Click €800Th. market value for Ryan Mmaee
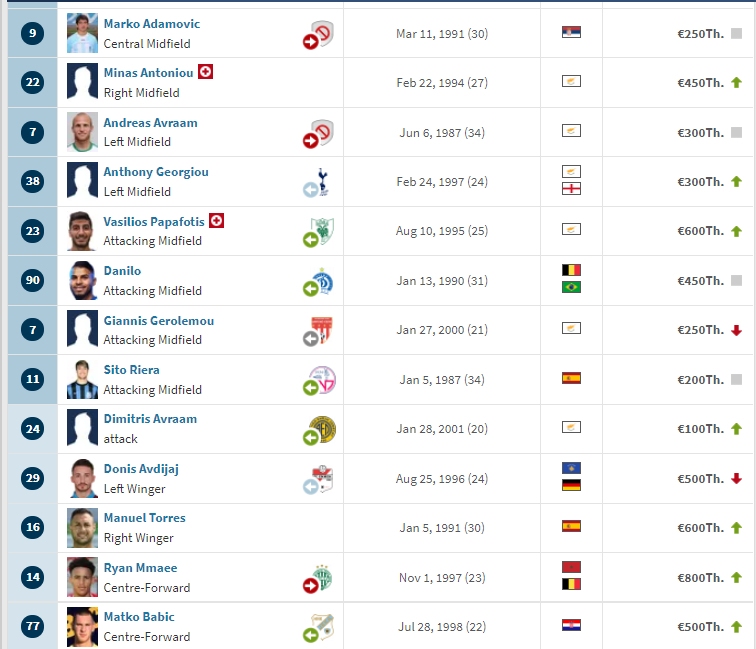This screenshot has height=649, width=756. tap(701, 578)
